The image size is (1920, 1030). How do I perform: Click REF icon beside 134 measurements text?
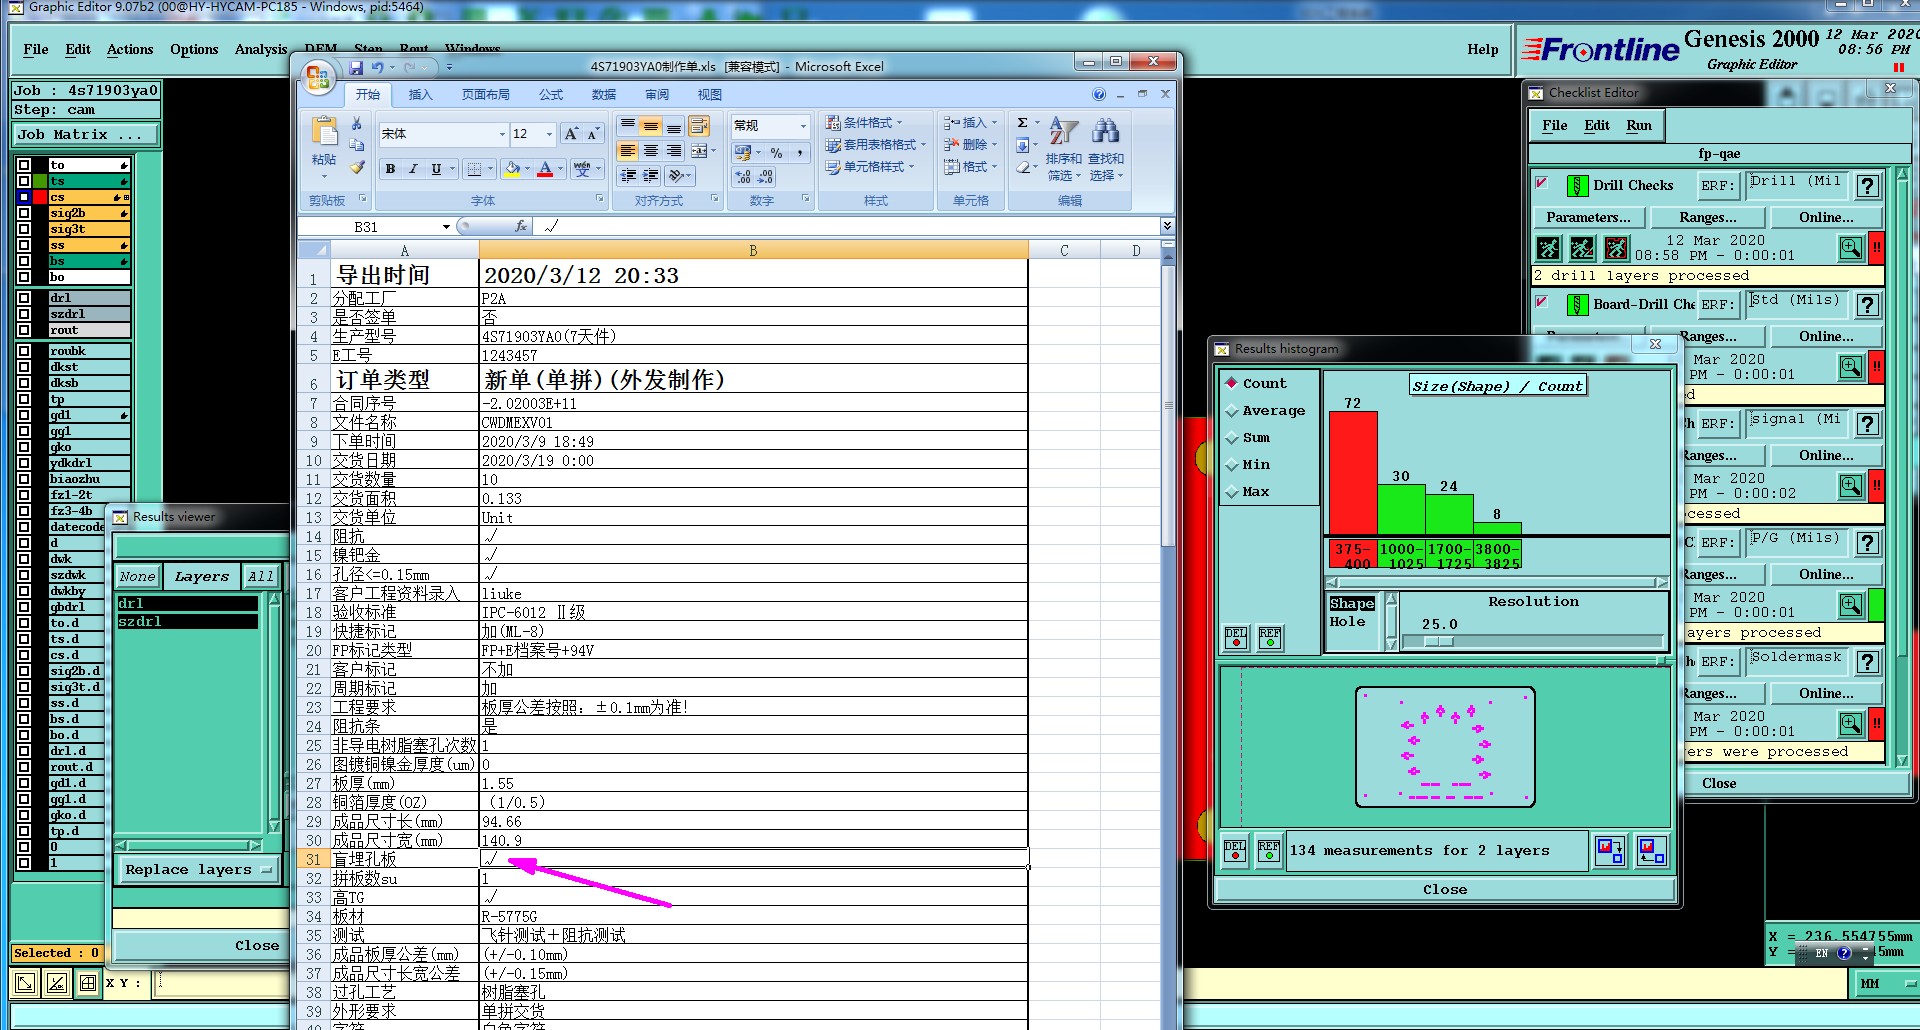click(1269, 851)
